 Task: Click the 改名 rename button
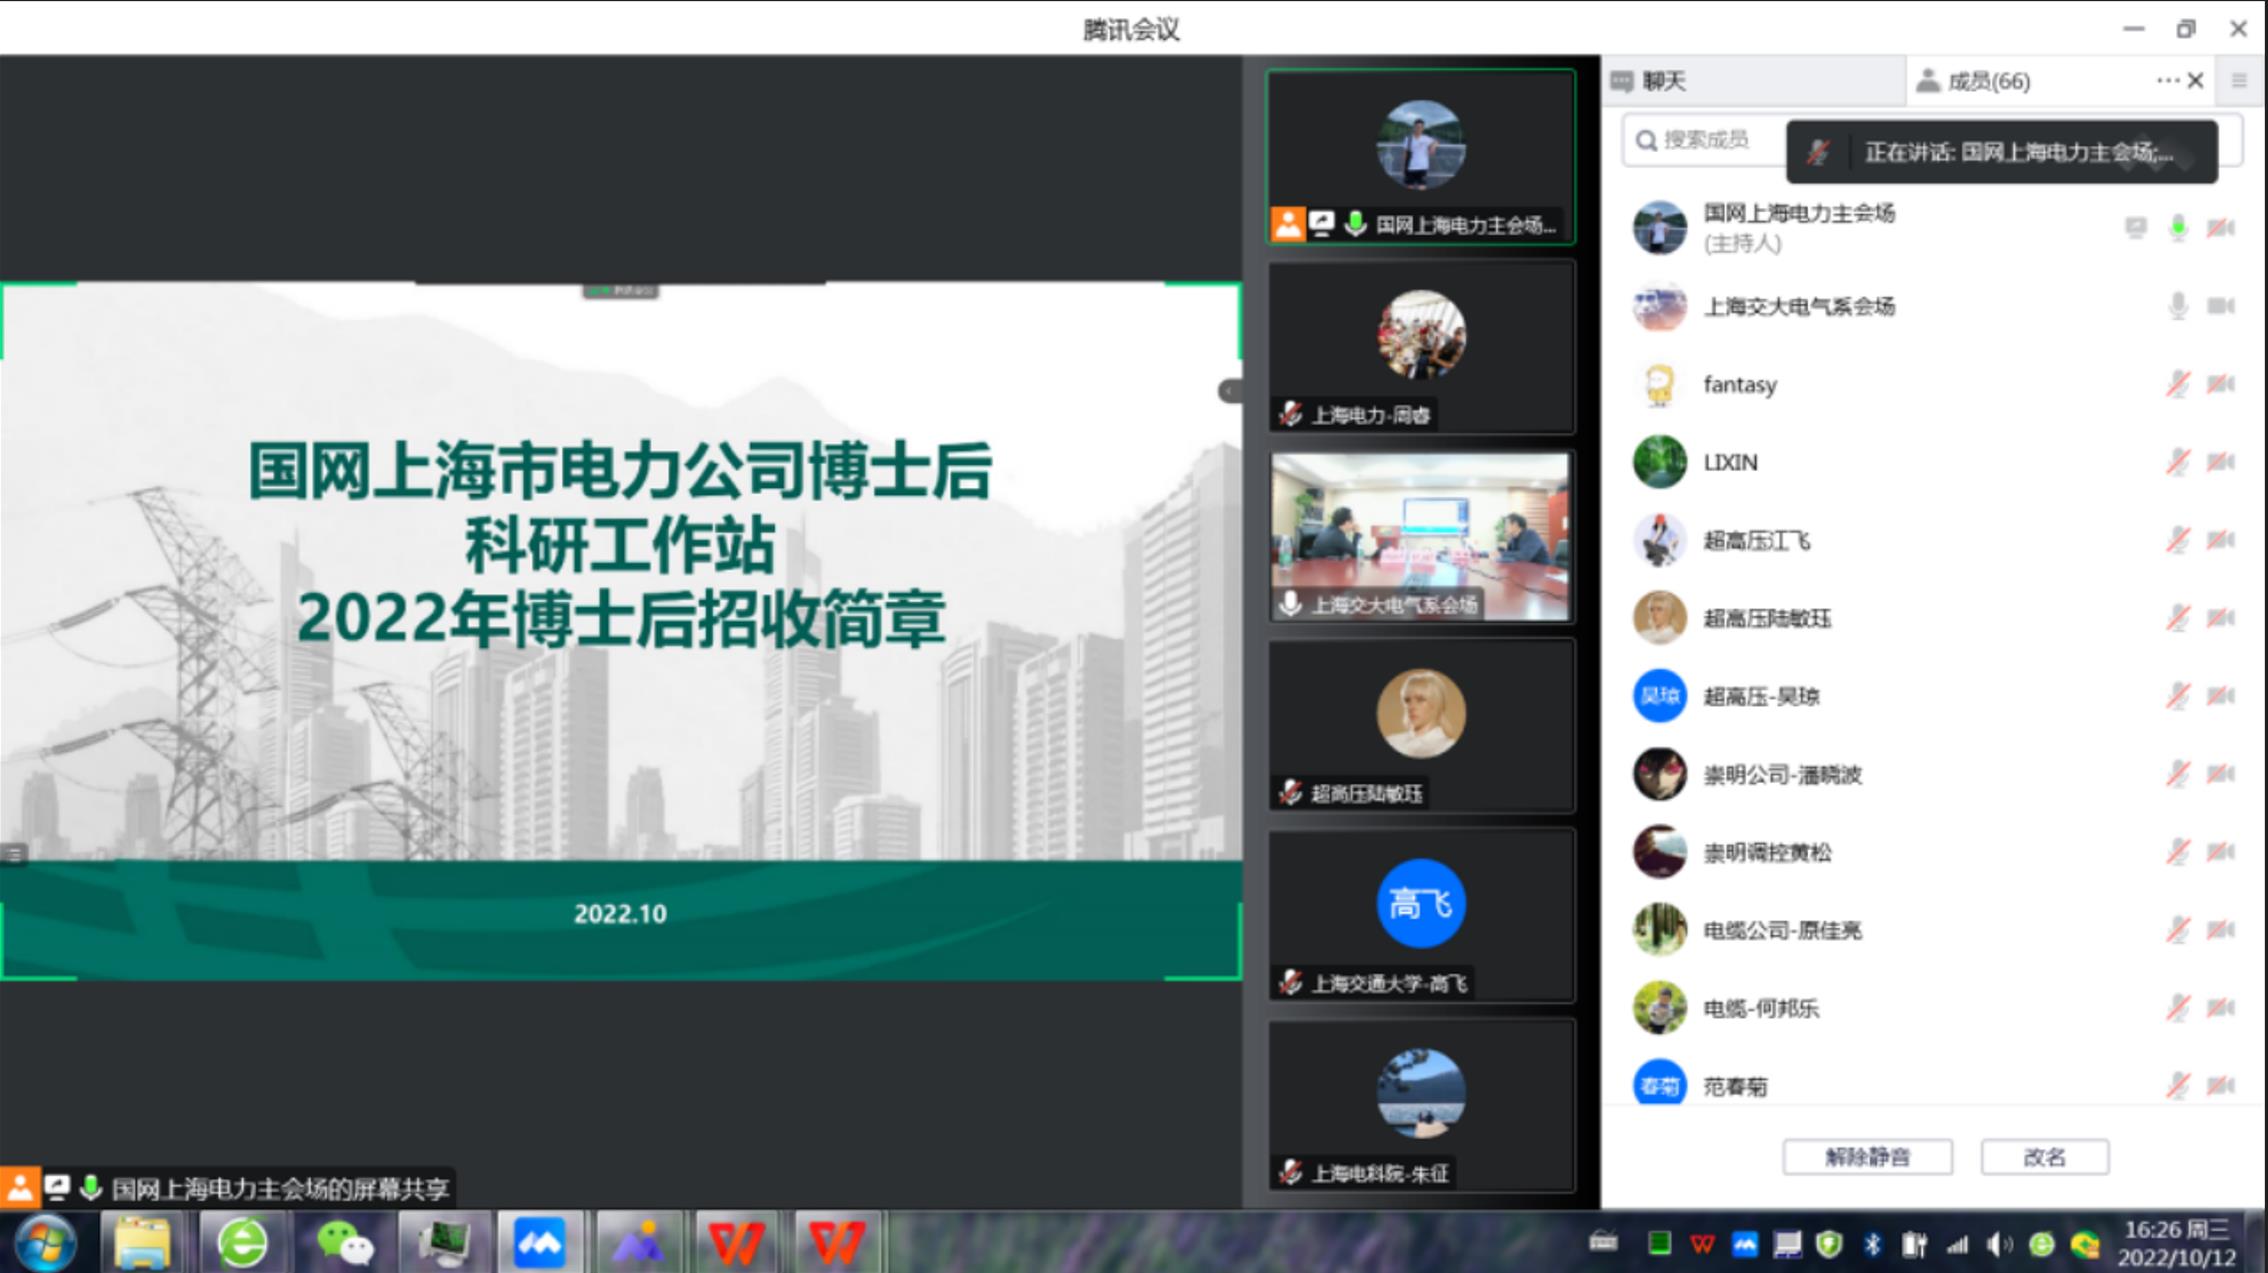[x=2044, y=1157]
